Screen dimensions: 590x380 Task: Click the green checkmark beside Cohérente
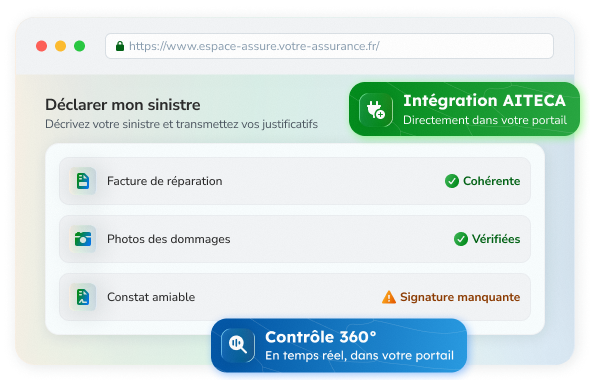(452, 181)
